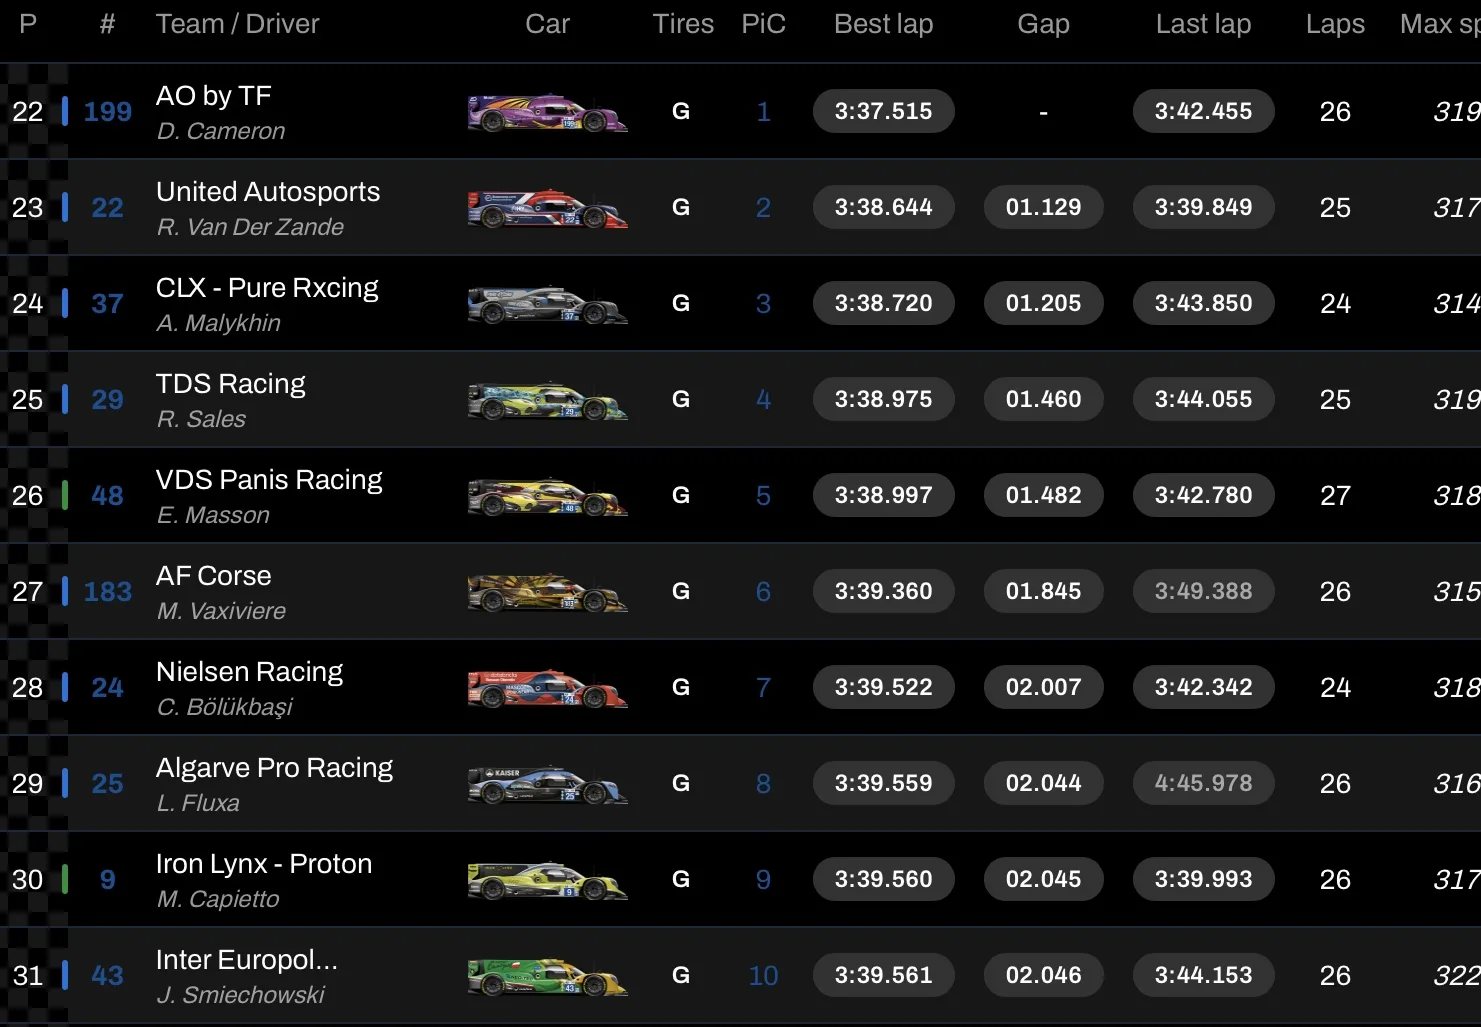Click the Tires column header
The height and width of the screenshot is (1027, 1481).
click(x=683, y=24)
